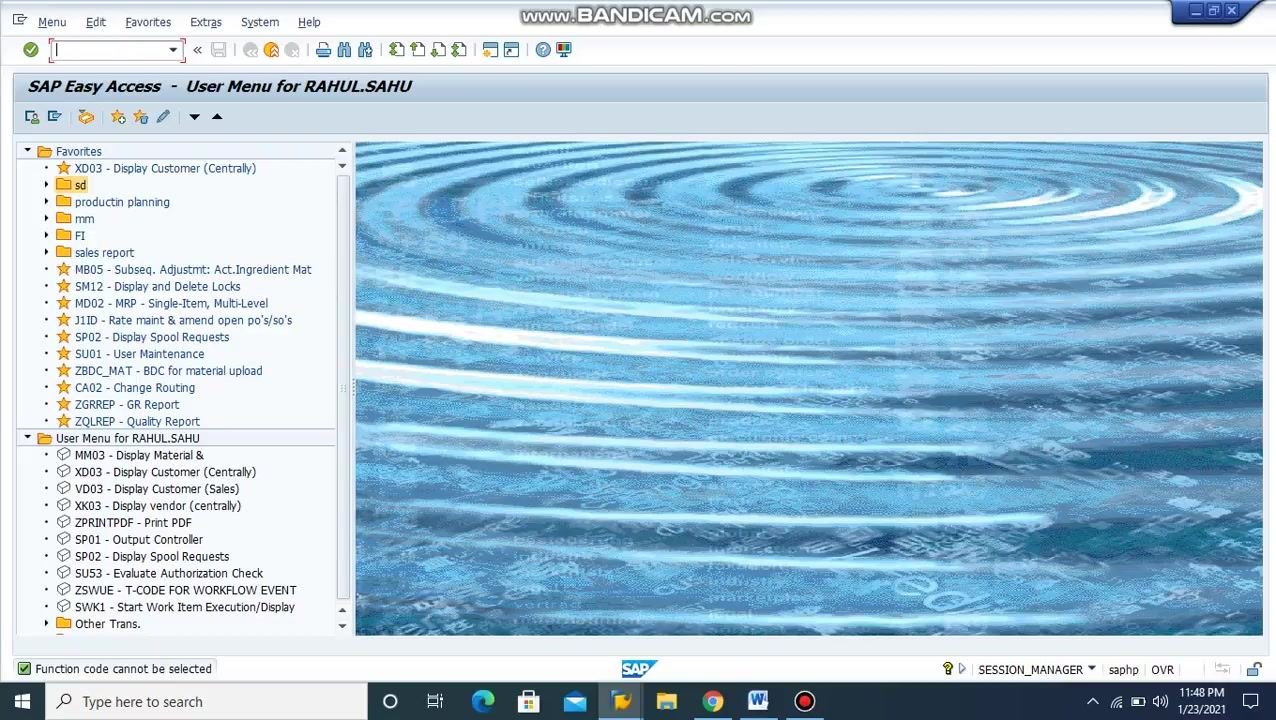Click the Create New Session icon
1276x720 pixels.
click(490, 50)
